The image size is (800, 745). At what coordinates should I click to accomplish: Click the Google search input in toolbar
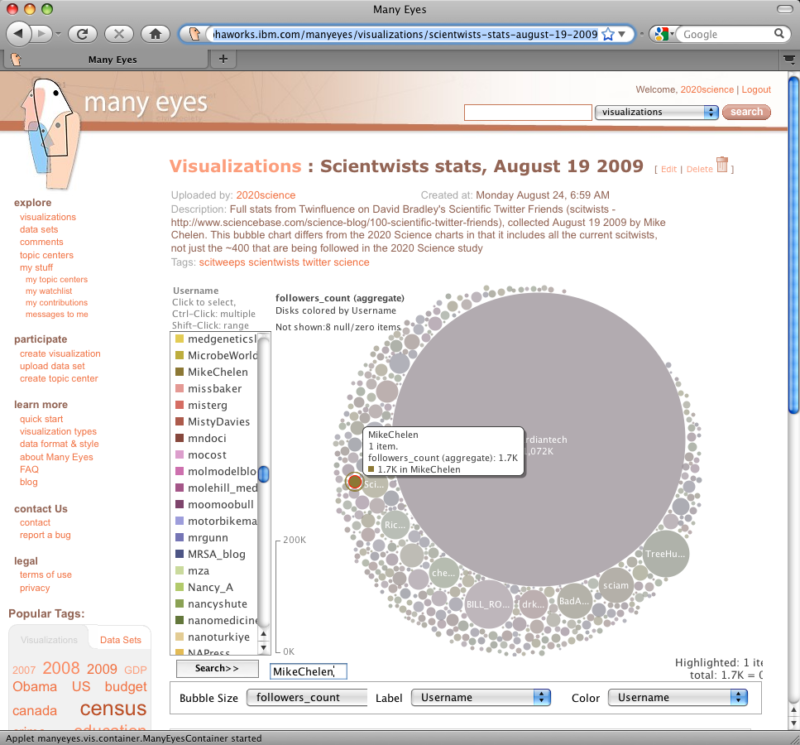pyautogui.click(x=727, y=34)
